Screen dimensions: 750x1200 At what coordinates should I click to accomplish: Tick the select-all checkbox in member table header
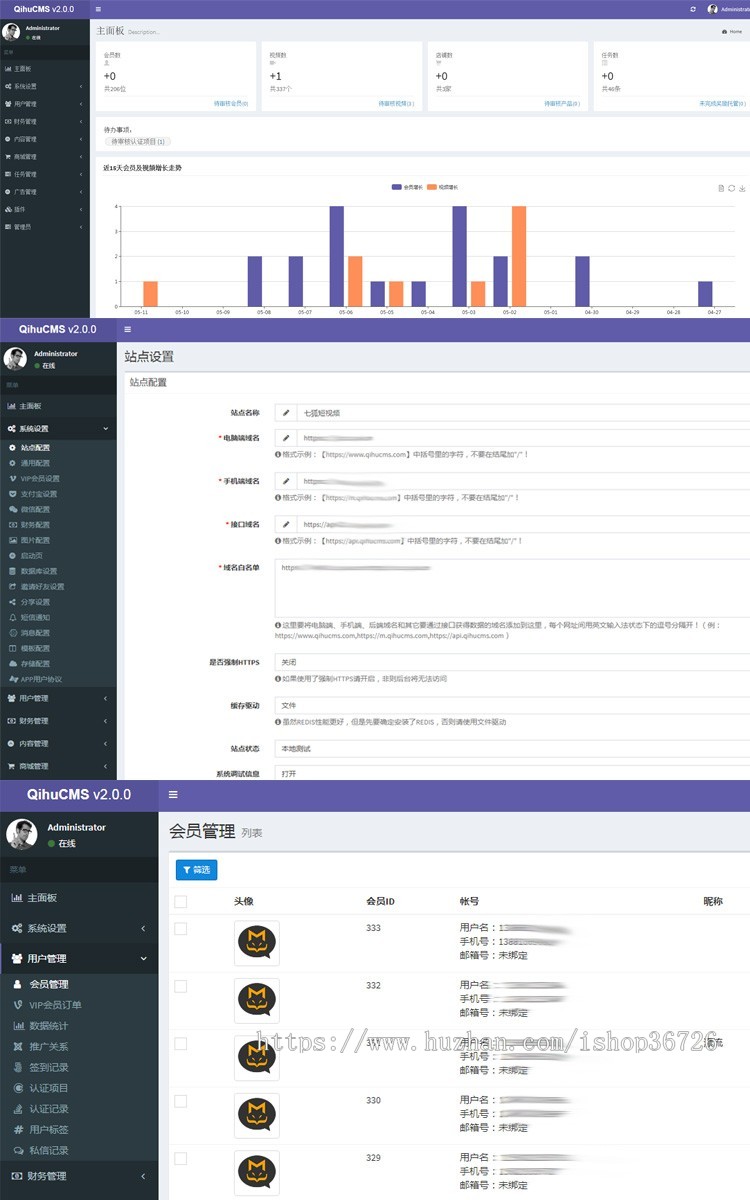point(180,901)
